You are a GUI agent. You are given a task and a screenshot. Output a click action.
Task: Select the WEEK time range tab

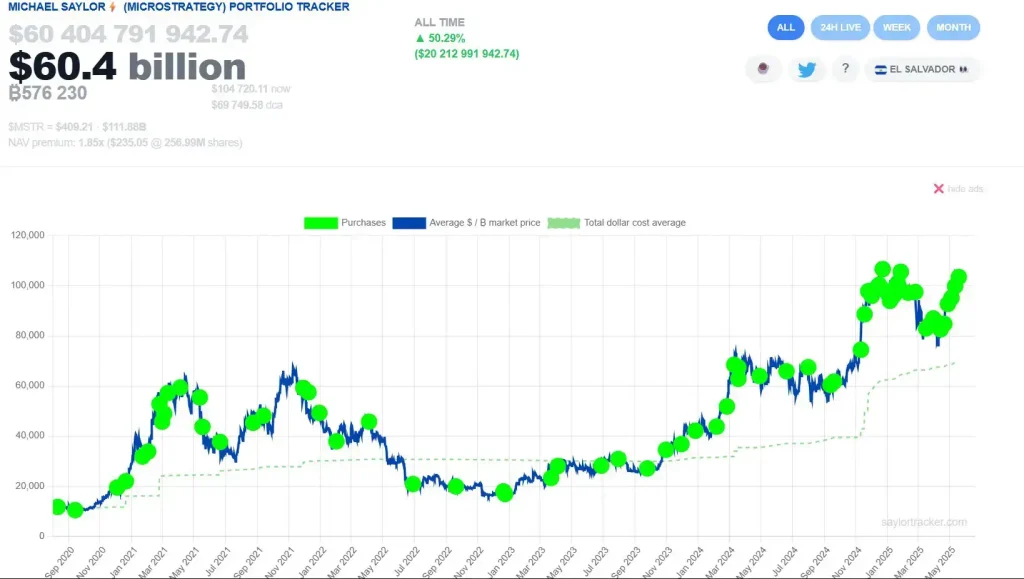coord(897,27)
